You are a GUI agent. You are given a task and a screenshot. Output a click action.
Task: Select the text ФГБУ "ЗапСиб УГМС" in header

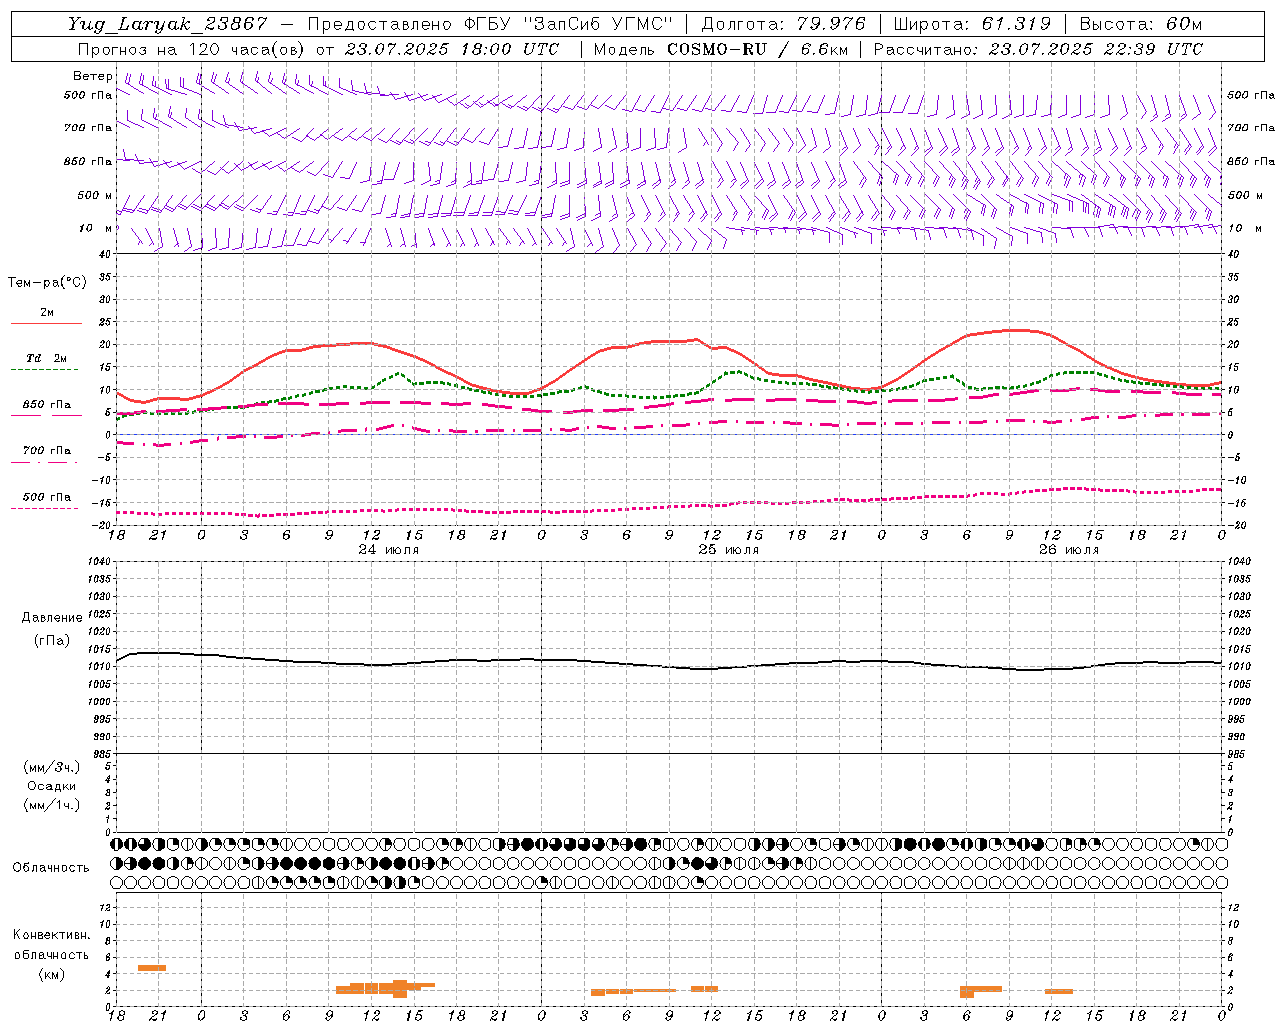[x=569, y=24]
